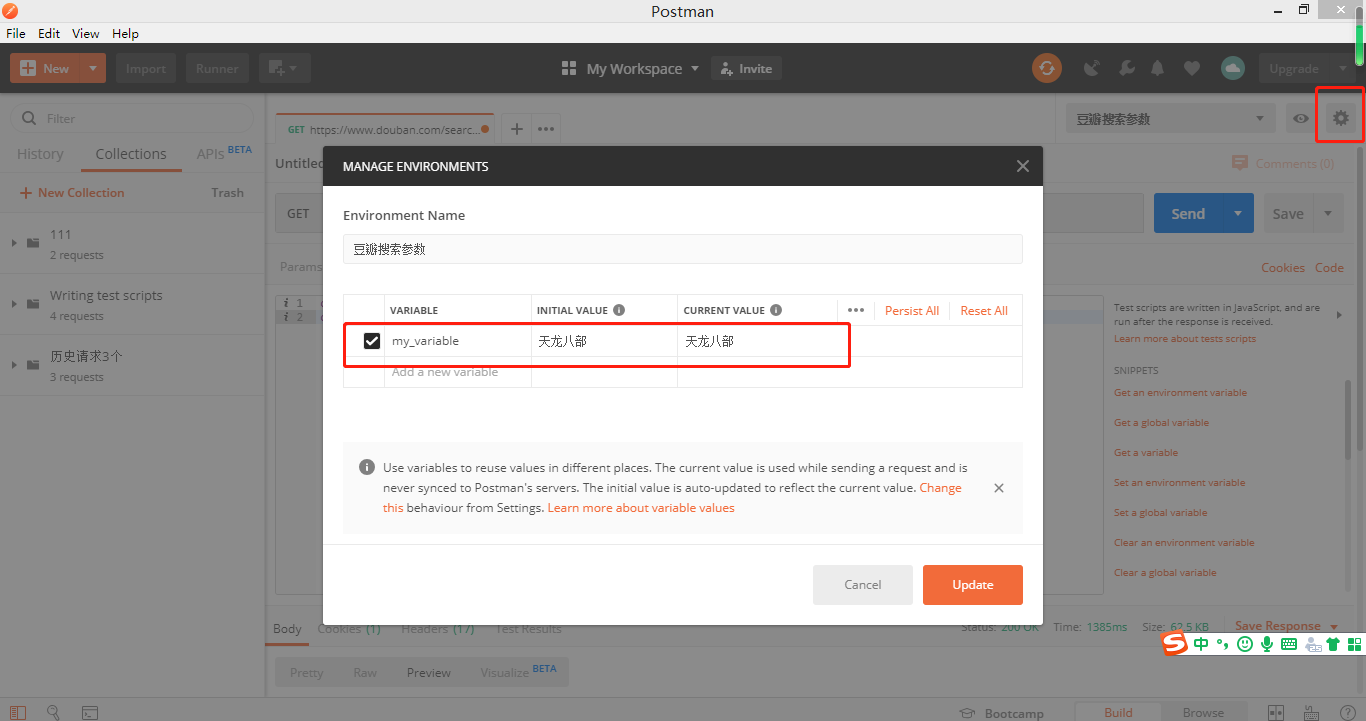Open the satellite capture requests icon
This screenshot has width=1366, height=721.
point(1092,68)
